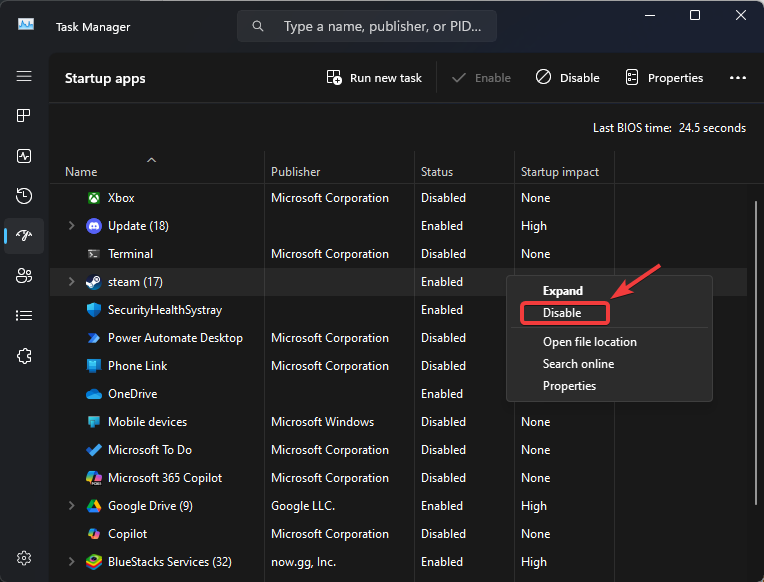Sort by the Status column header
The width and height of the screenshot is (764, 582).
pos(437,172)
